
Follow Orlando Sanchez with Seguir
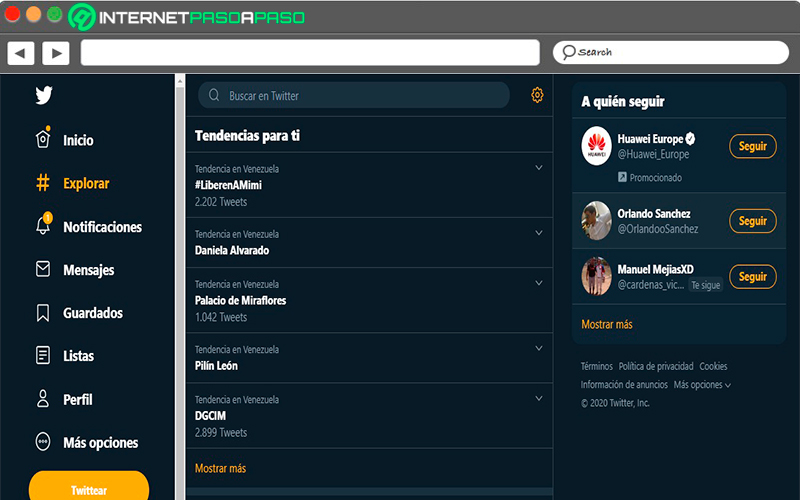tap(753, 221)
